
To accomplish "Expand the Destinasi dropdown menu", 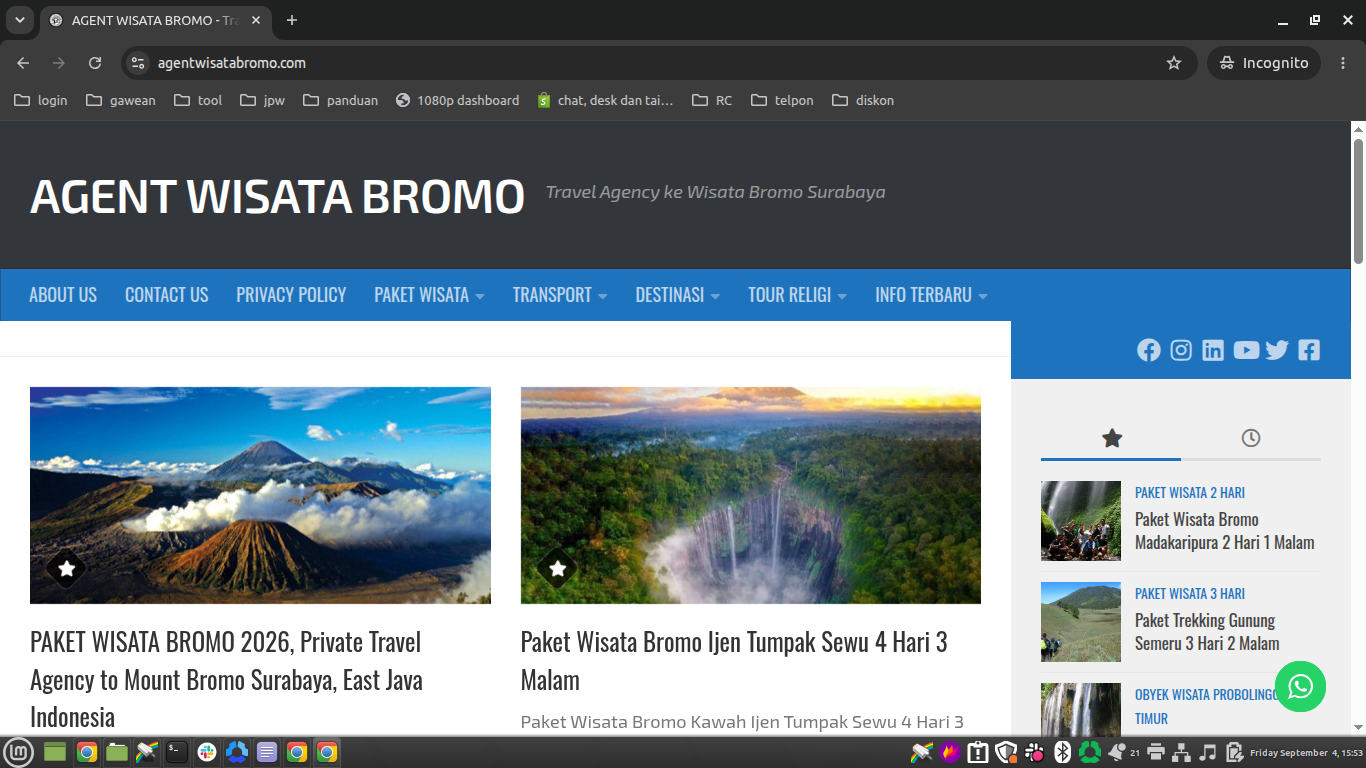I will click(x=678, y=295).
